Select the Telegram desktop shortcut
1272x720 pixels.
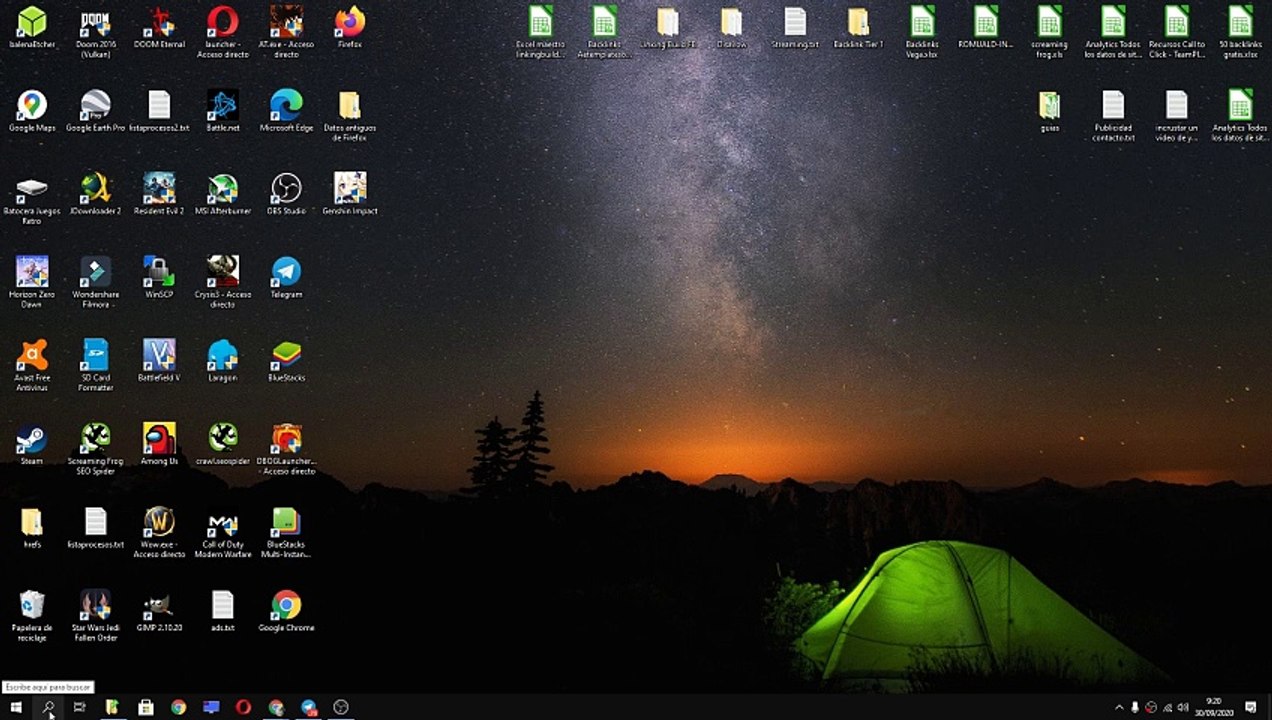click(x=286, y=277)
